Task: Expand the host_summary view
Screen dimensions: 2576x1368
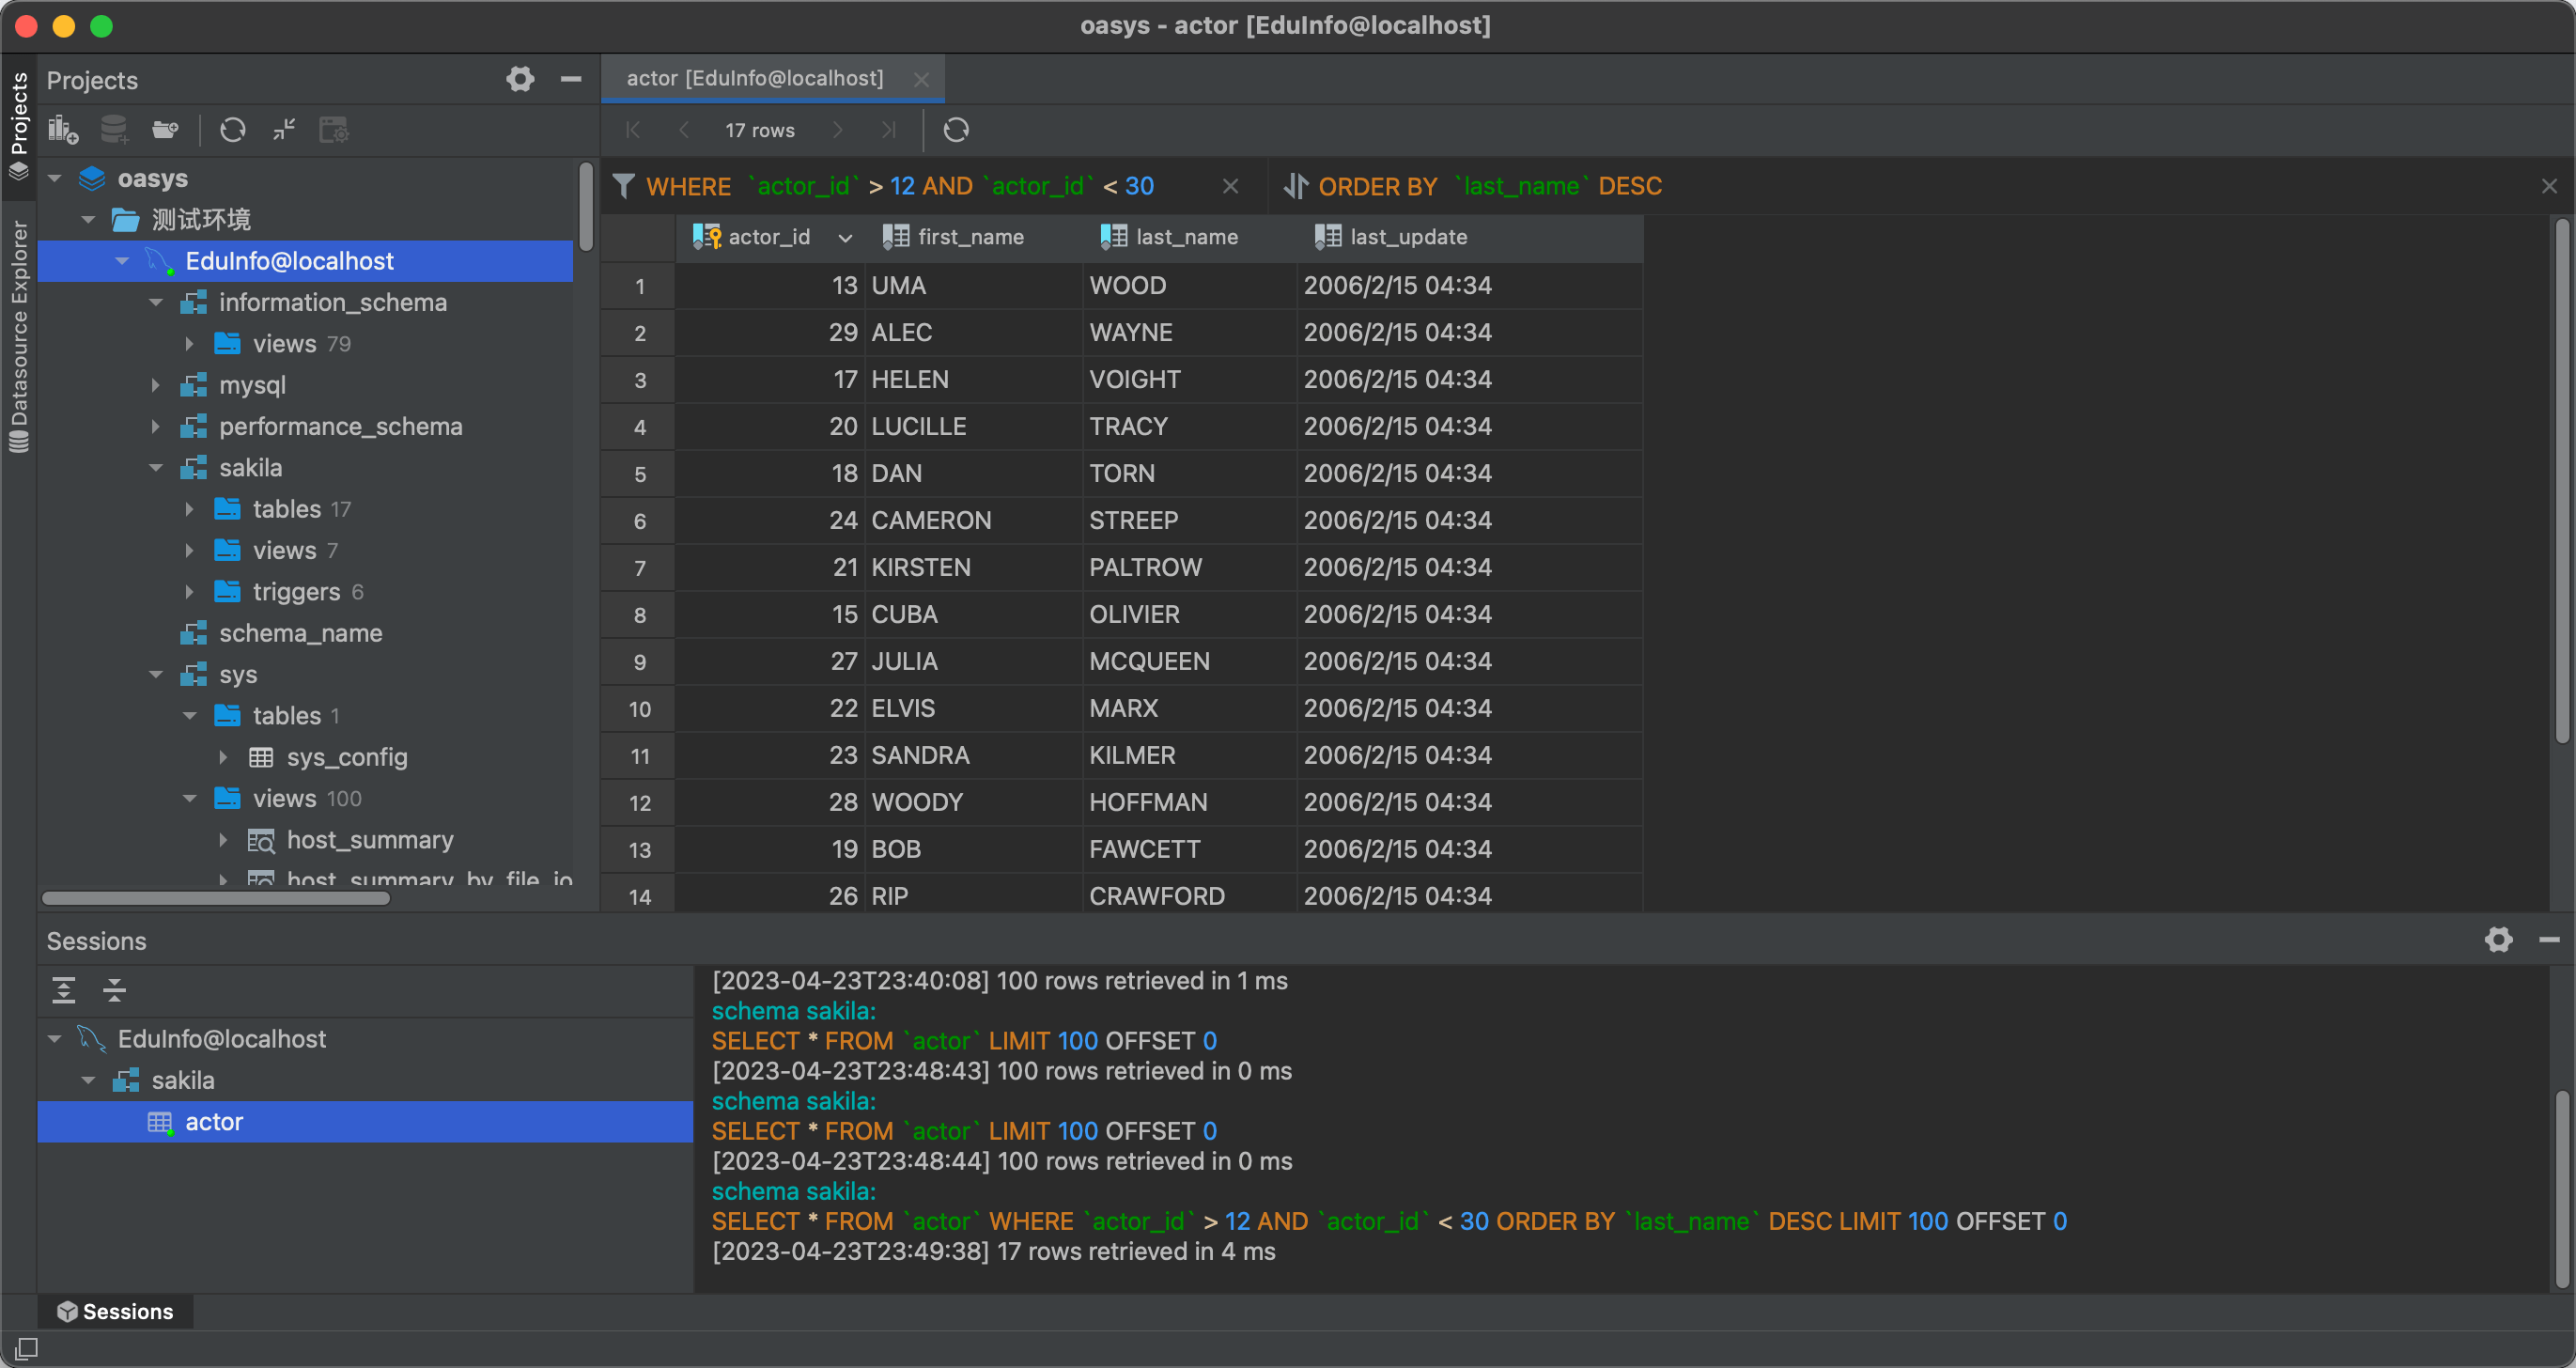Action: [x=224, y=840]
